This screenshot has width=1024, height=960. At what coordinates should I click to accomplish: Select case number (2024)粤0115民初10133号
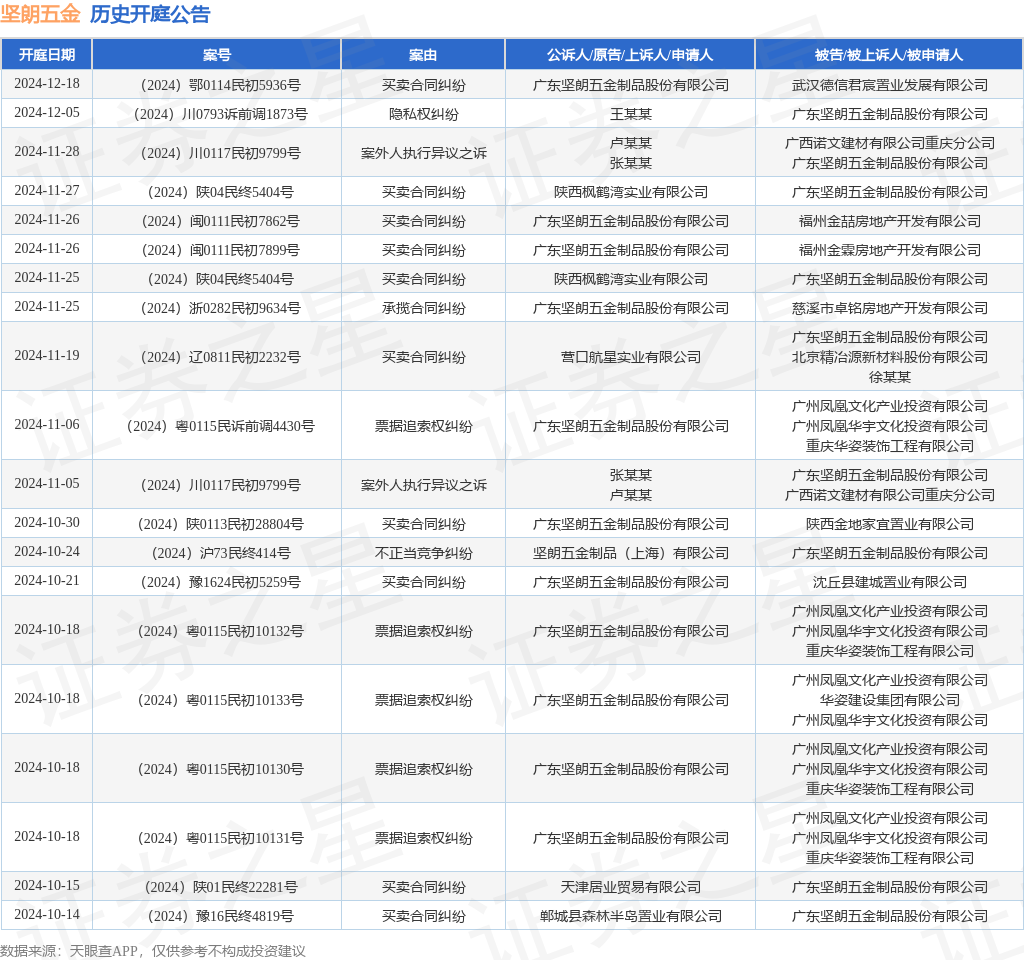pos(220,699)
